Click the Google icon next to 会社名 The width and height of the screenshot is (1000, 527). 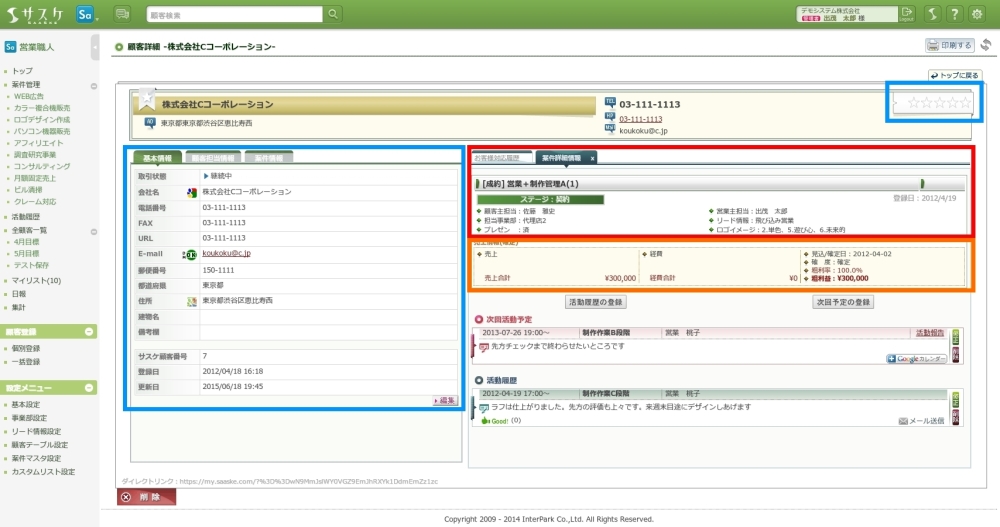tap(192, 191)
